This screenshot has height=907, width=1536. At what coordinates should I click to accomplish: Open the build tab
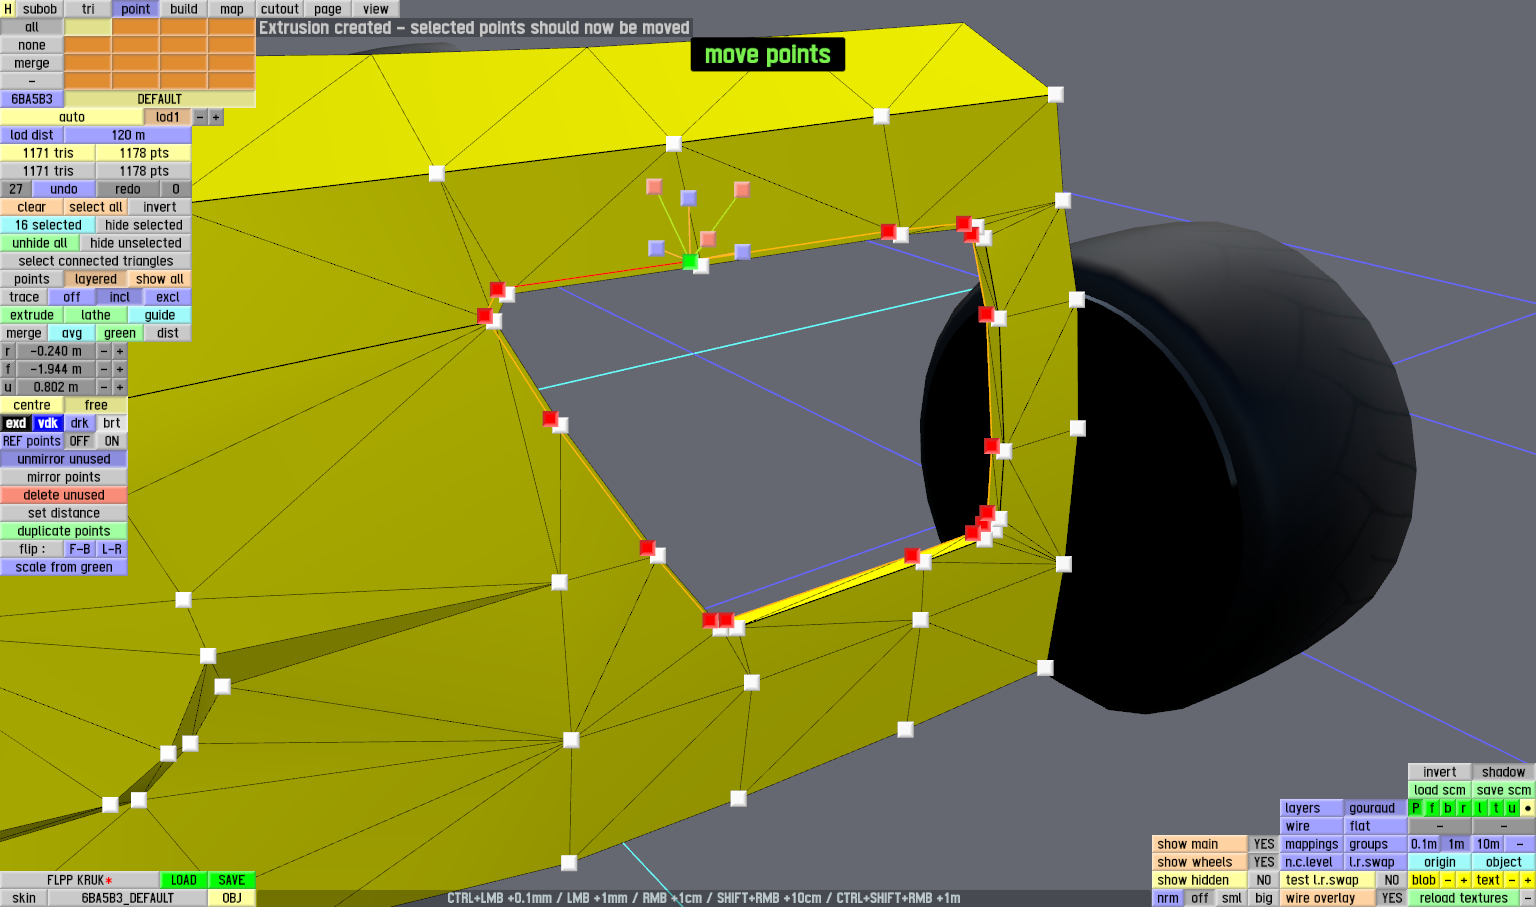(x=184, y=9)
